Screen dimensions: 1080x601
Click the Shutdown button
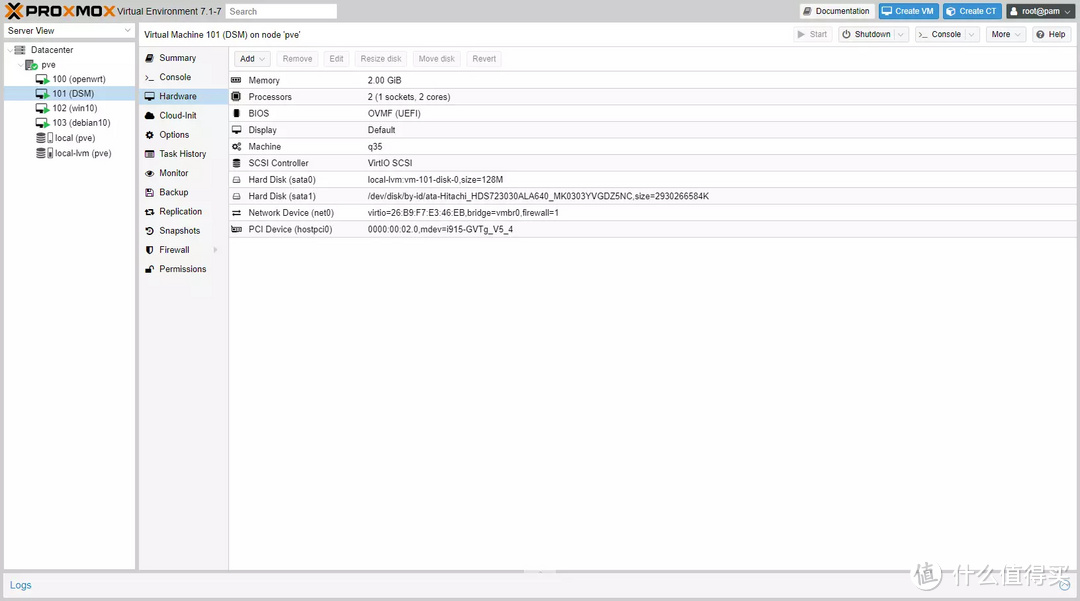click(x=866, y=34)
